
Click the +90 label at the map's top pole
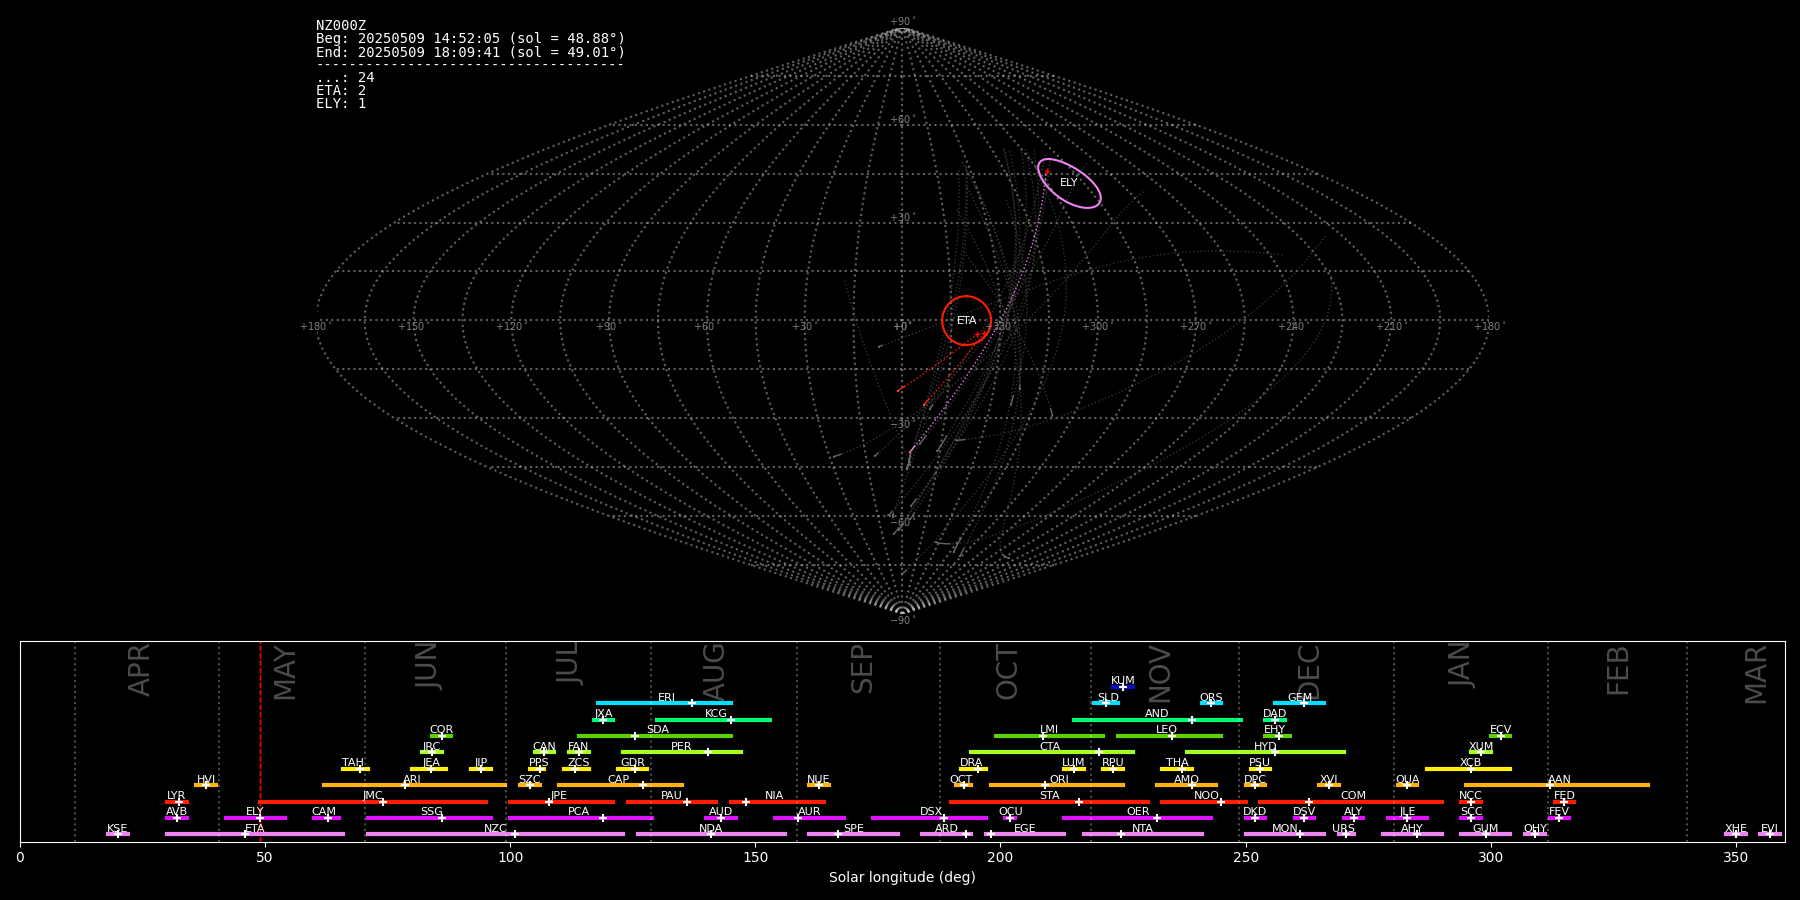[x=902, y=22]
